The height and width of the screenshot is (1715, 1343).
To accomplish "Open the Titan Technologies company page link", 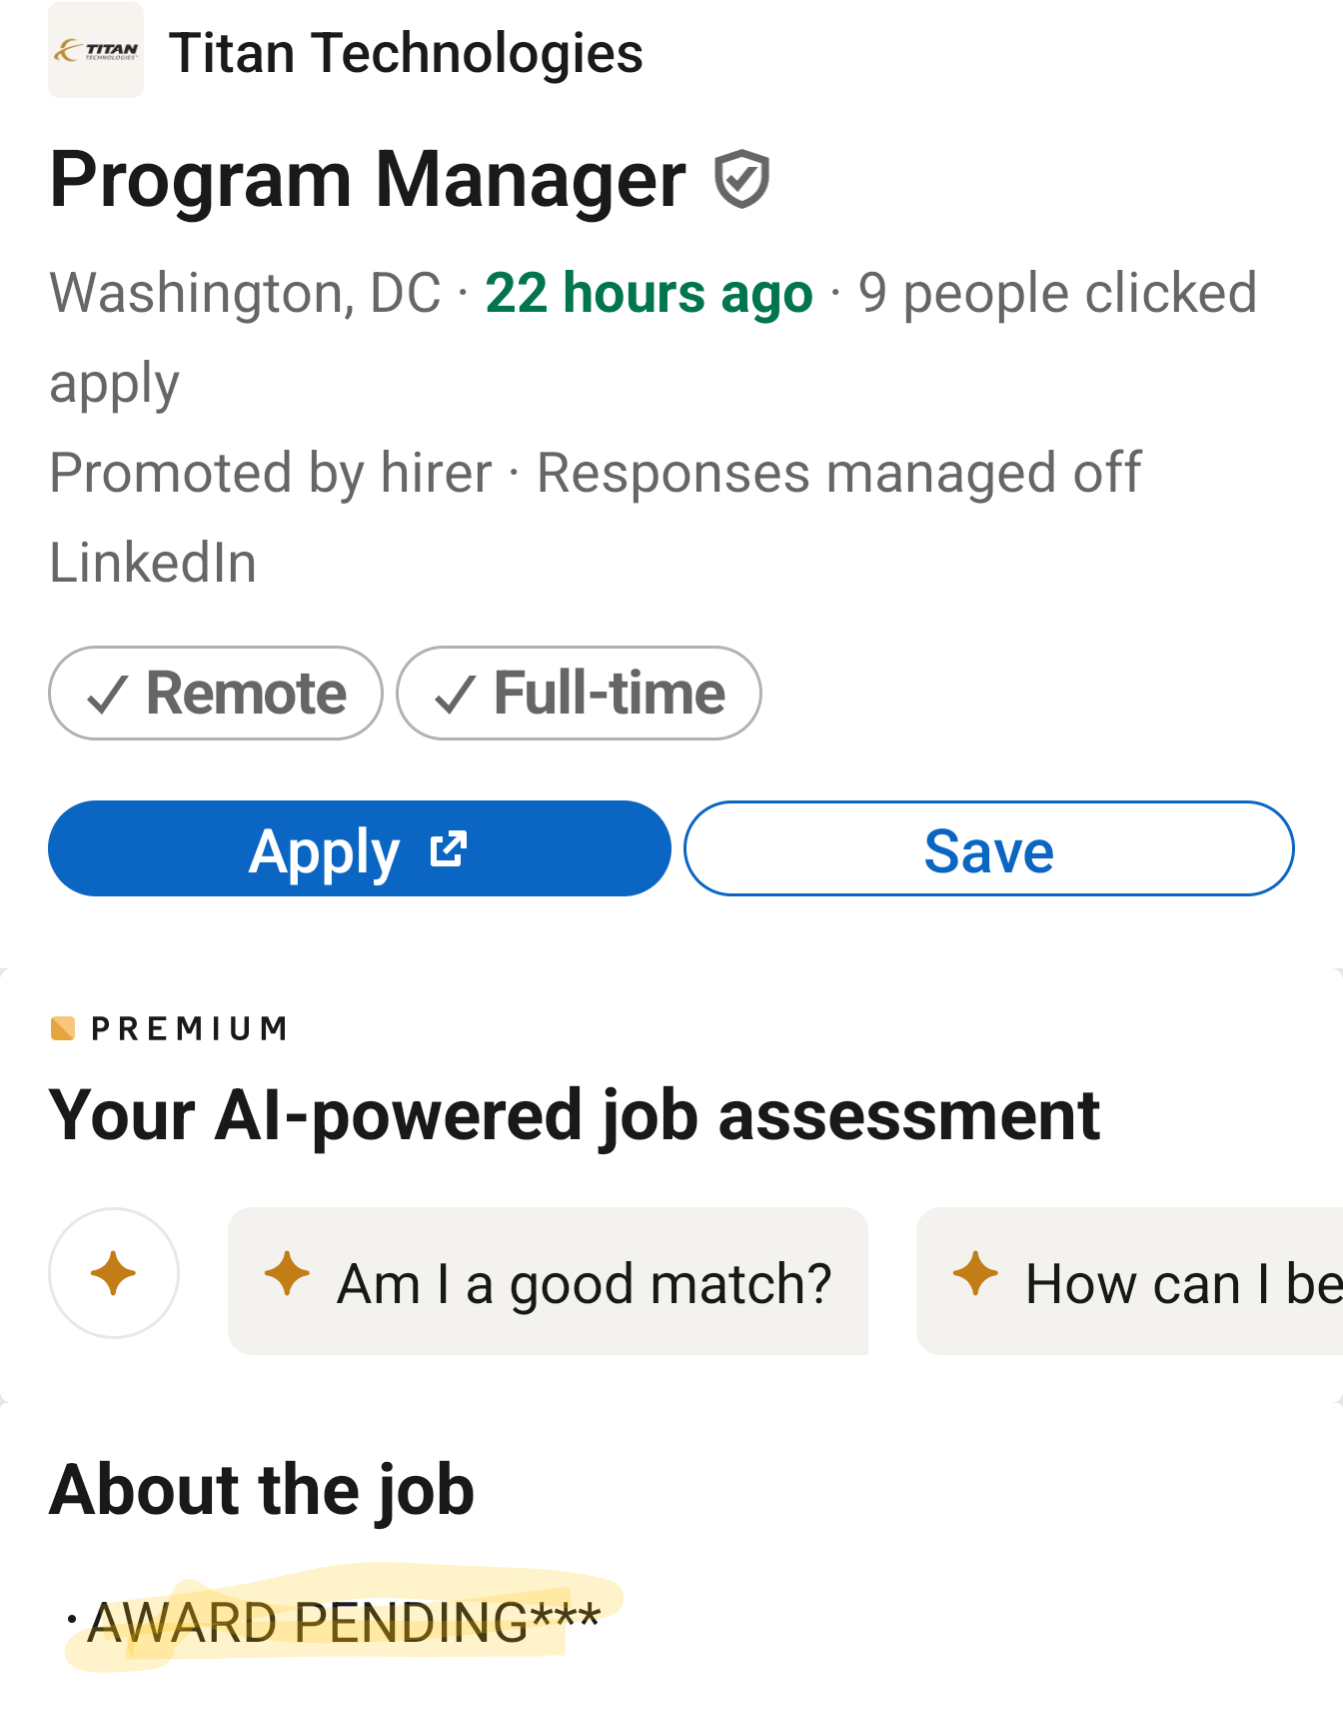I will 405,53.
